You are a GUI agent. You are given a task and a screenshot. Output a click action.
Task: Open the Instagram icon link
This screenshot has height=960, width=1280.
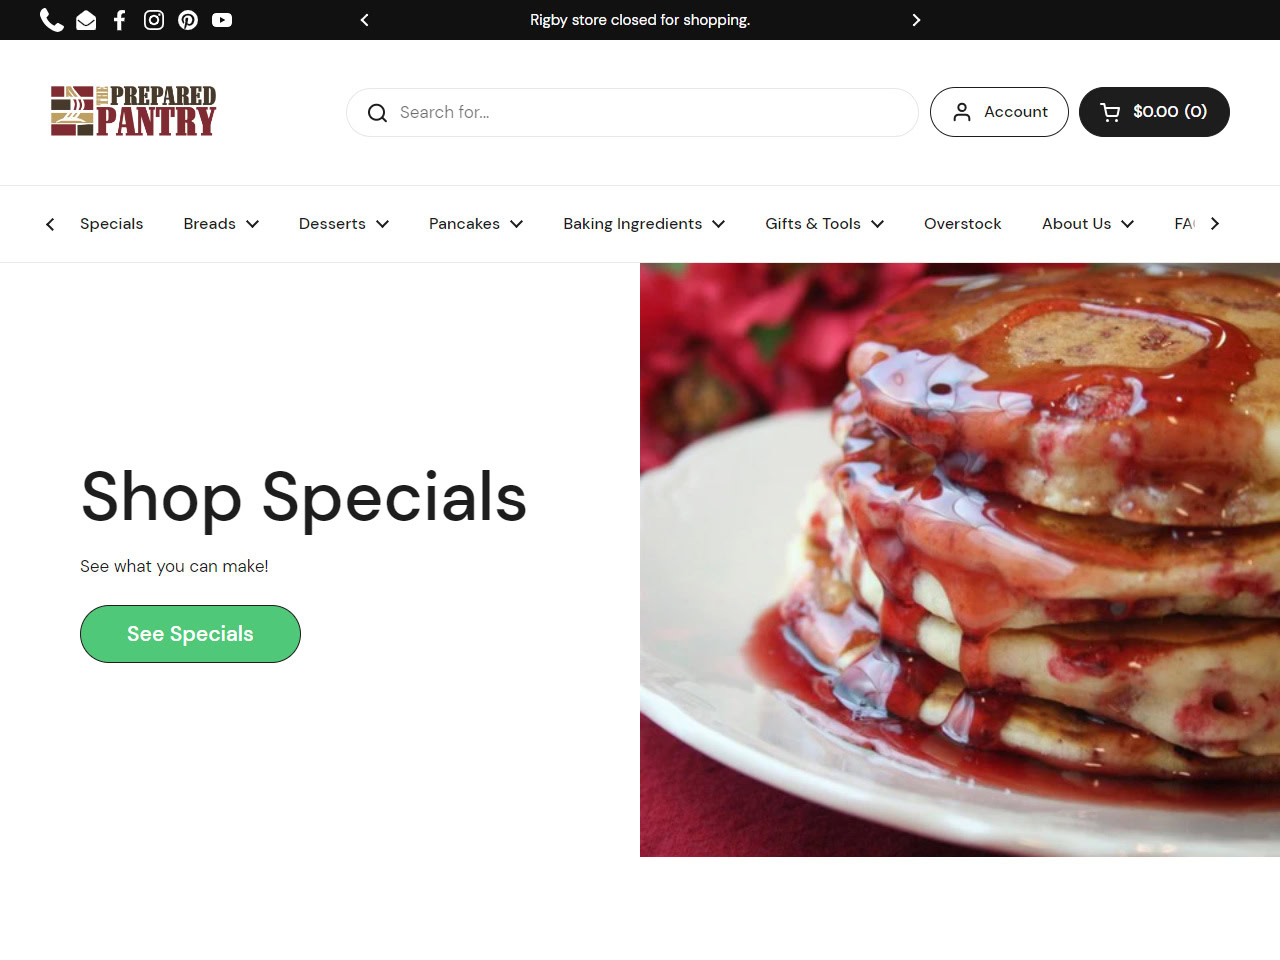point(154,20)
